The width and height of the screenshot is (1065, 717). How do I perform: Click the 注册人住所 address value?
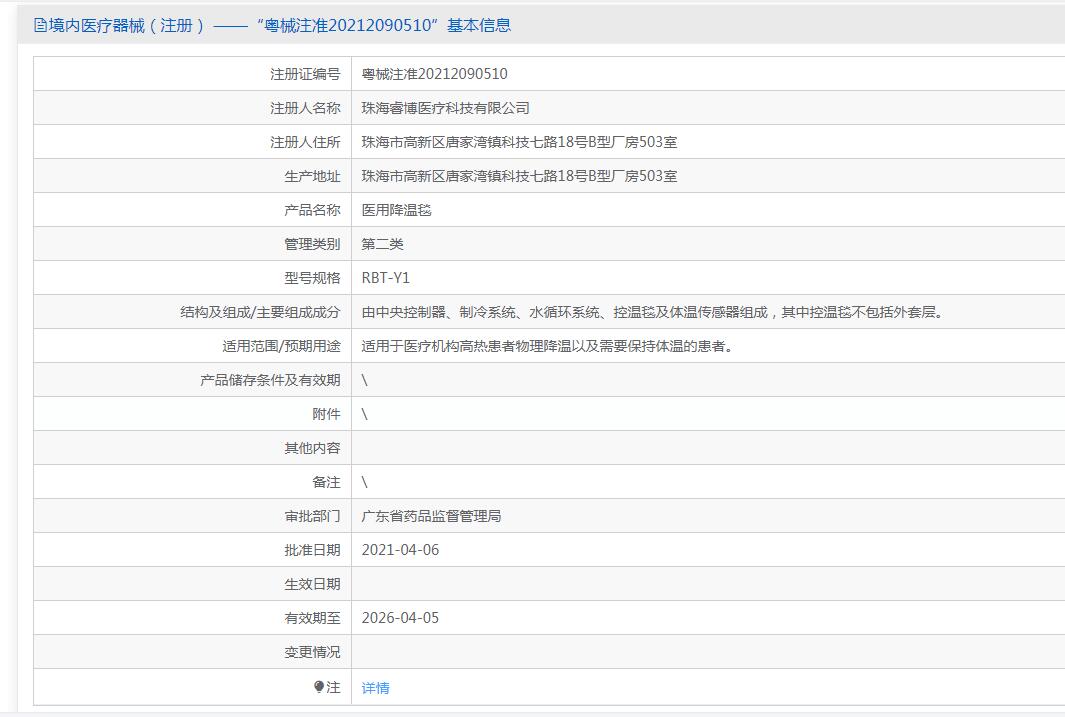519,142
